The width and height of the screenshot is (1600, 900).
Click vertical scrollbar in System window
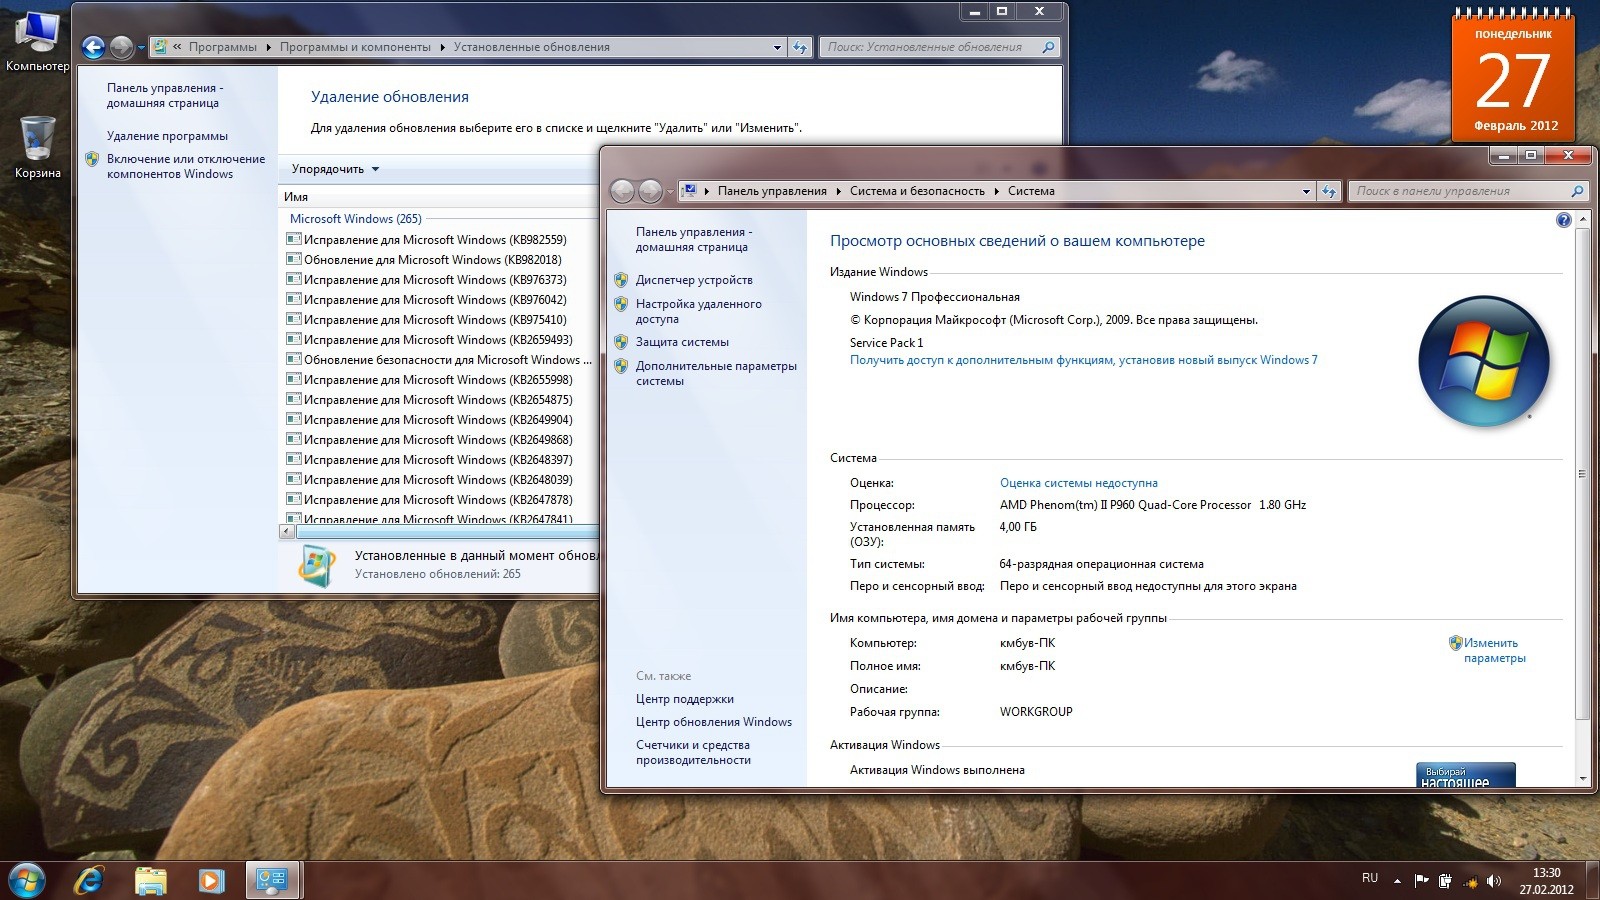point(1582,475)
